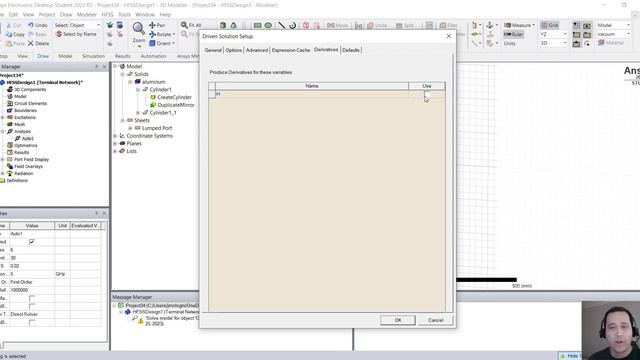
Task: Click Select by Name
Action: (x=76, y=34)
